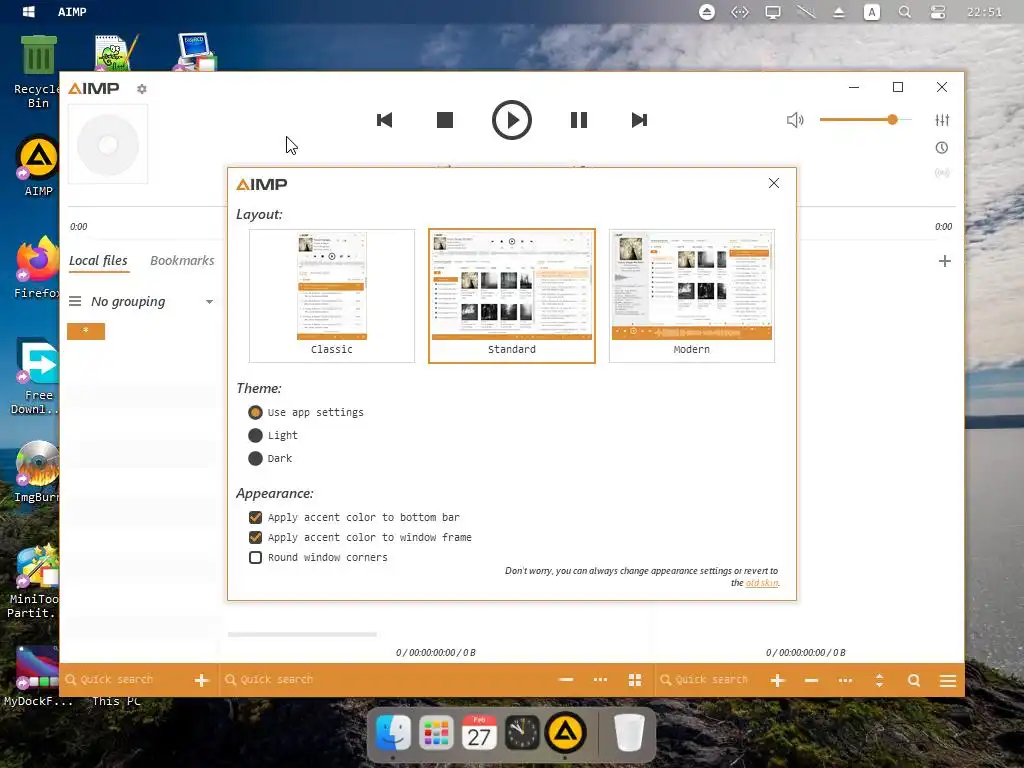Add new playlist with plus at right

(944, 261)
